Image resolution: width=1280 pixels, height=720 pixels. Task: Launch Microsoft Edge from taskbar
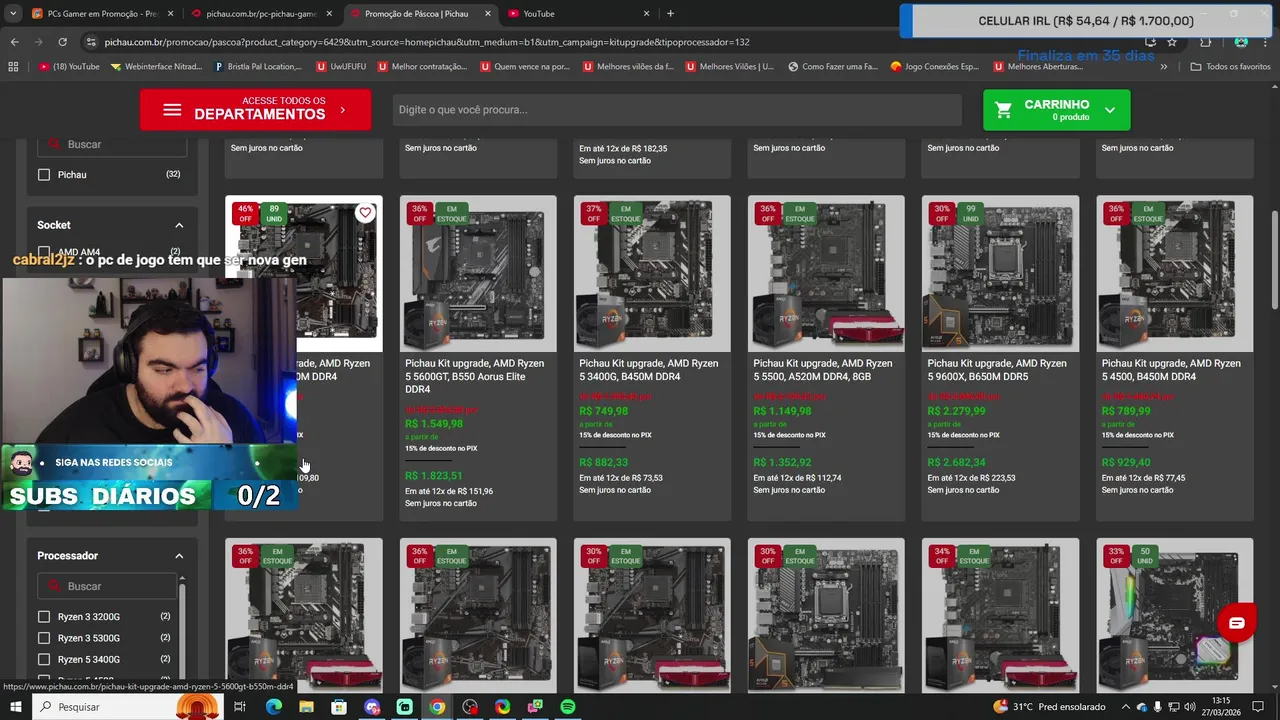pyautogui.click(x=273, y=707)
